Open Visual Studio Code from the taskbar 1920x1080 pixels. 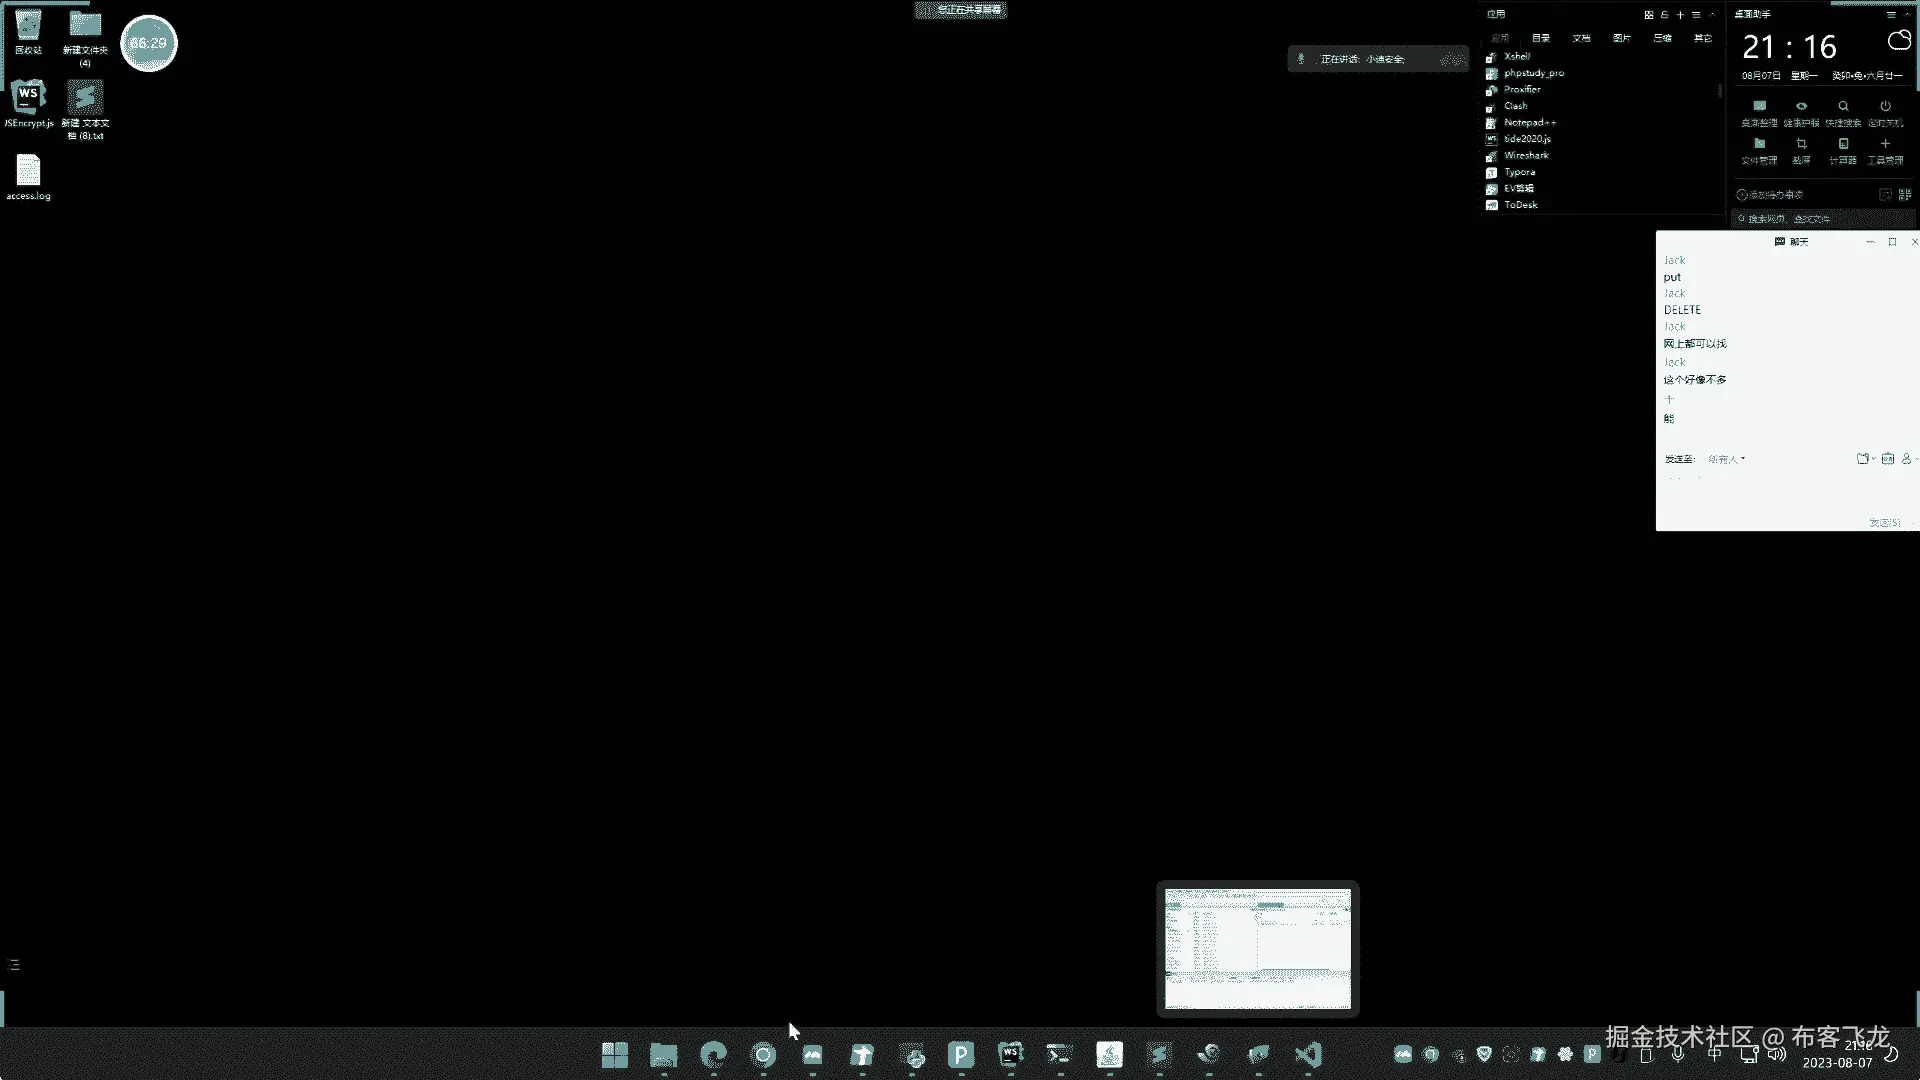click(1307, 1055)
